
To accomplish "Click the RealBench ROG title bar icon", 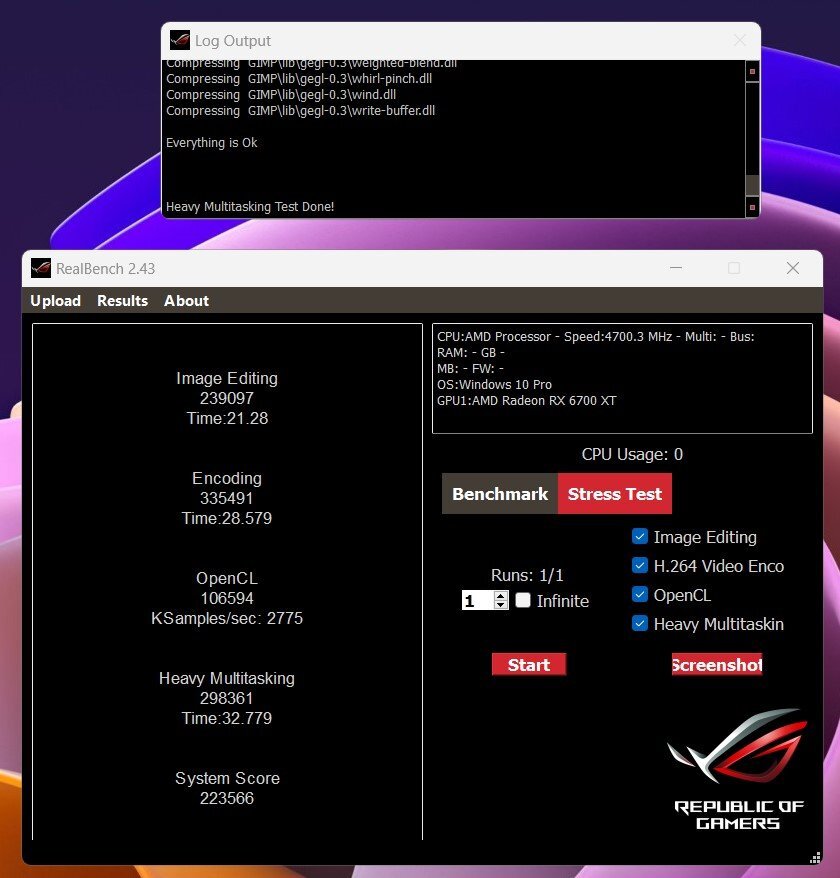I will (x=41, y=268).
